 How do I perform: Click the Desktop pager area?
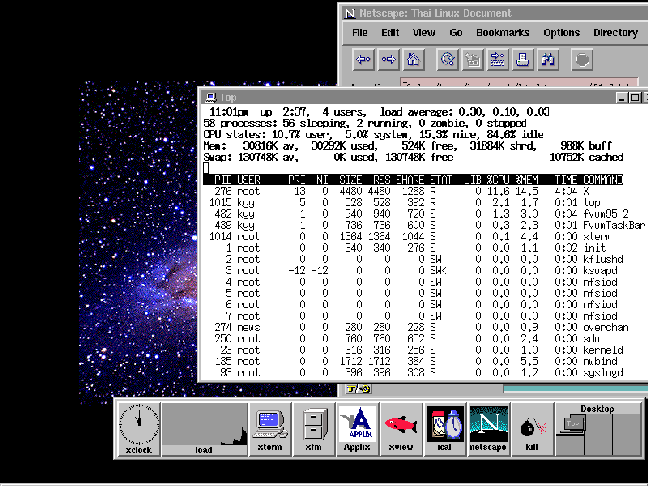(597, 433)
